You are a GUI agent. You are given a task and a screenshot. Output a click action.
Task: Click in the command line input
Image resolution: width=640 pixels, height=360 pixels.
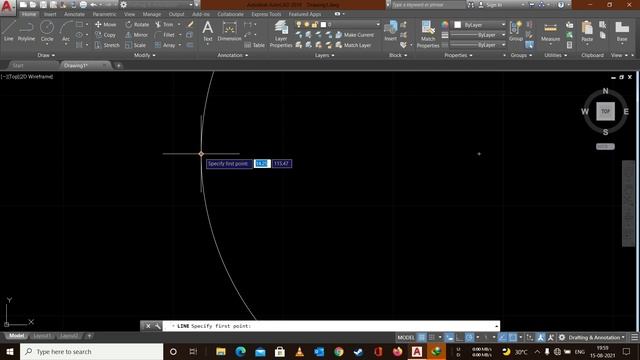coord(331,326)
